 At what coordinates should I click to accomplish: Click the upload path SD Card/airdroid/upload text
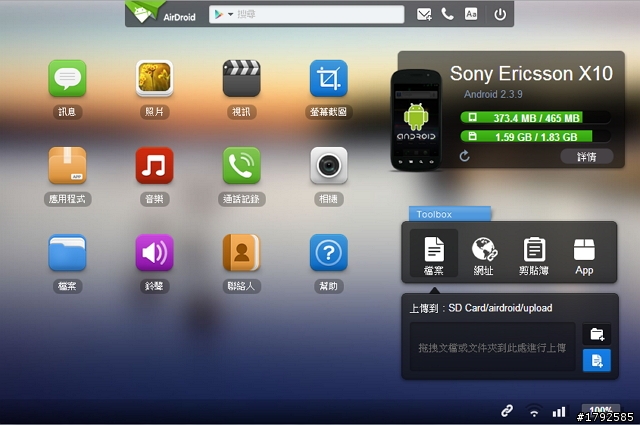tap(500, 308)
